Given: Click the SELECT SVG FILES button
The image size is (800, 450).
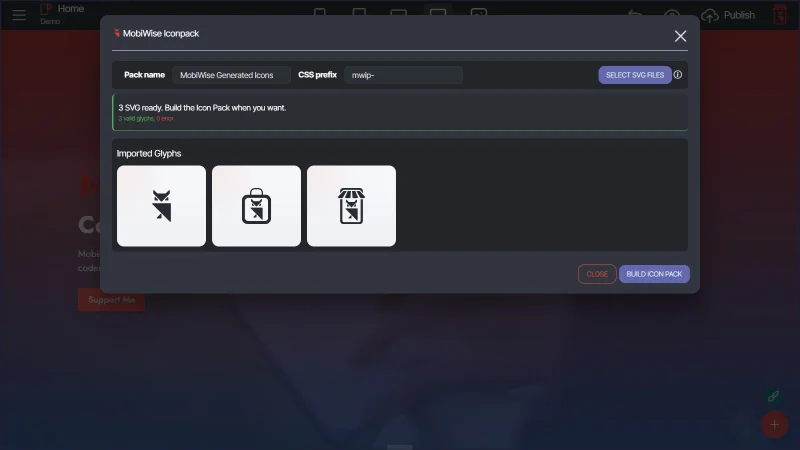Looking at the screenshot, I should click(x=635, y=75).
